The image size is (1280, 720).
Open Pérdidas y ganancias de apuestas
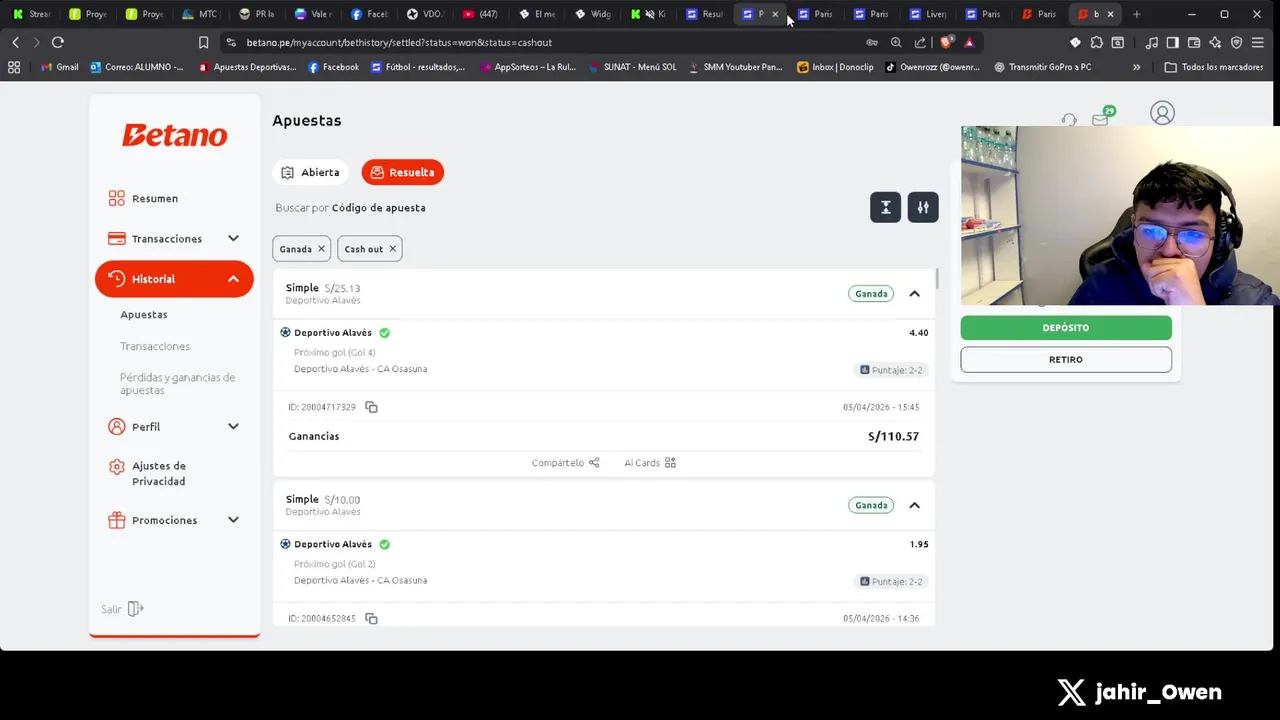(177, 383)
